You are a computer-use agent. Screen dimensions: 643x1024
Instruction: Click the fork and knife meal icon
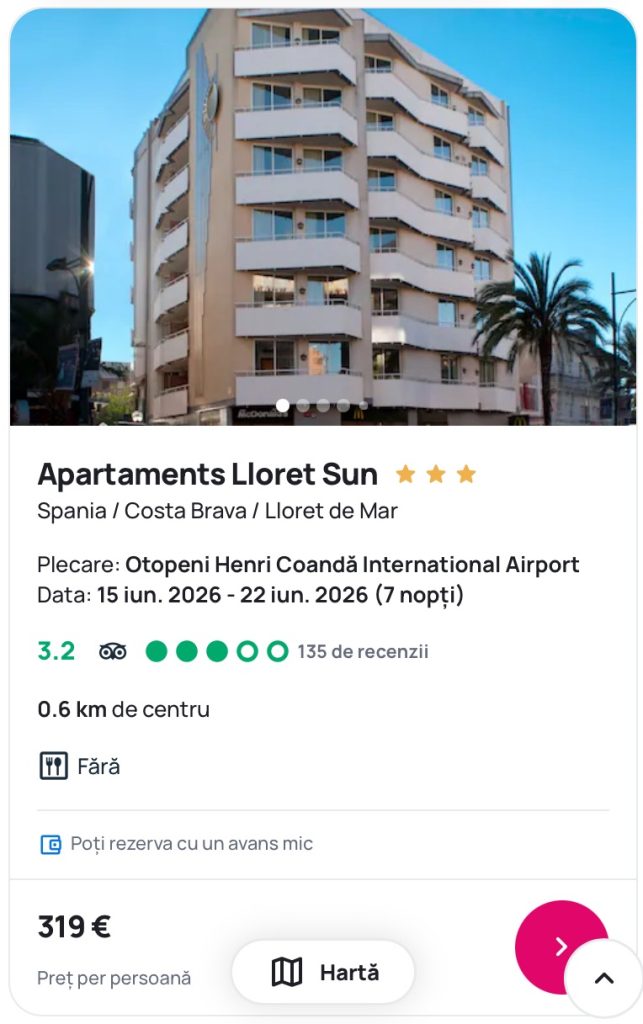pos(53,767)
